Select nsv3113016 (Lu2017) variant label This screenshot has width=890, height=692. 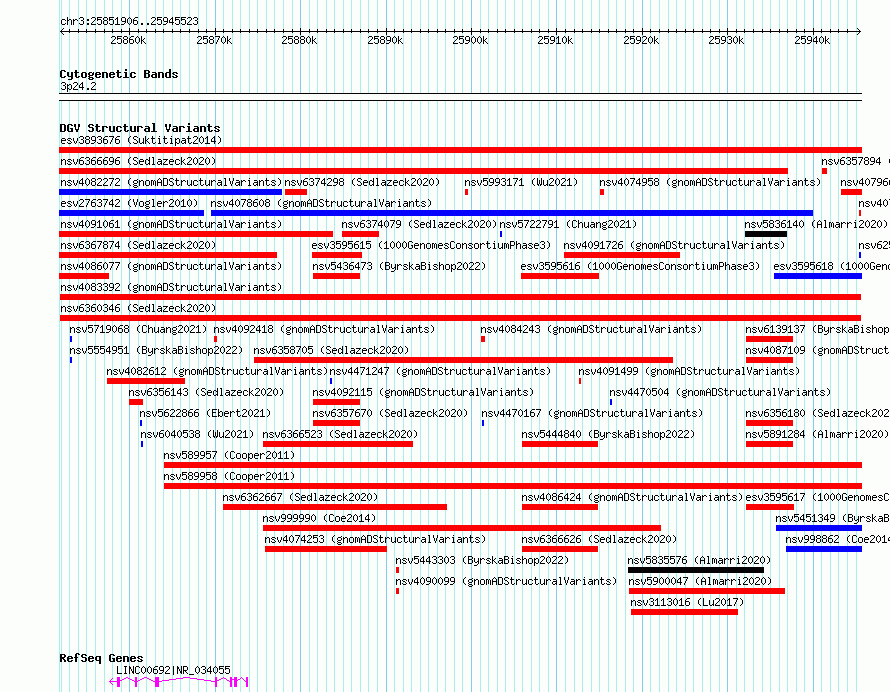[687, 602]
